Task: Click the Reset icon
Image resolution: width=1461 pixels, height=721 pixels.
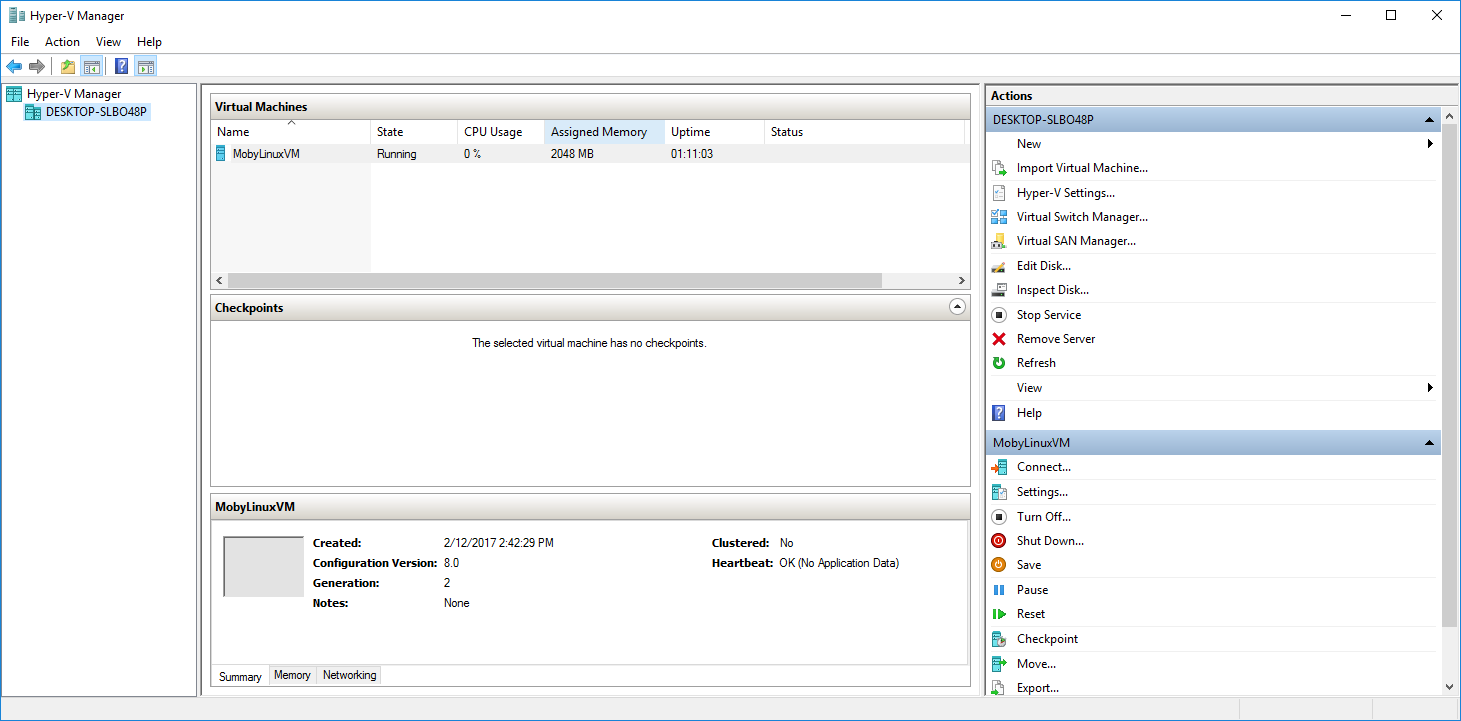Action: [998, 614]
